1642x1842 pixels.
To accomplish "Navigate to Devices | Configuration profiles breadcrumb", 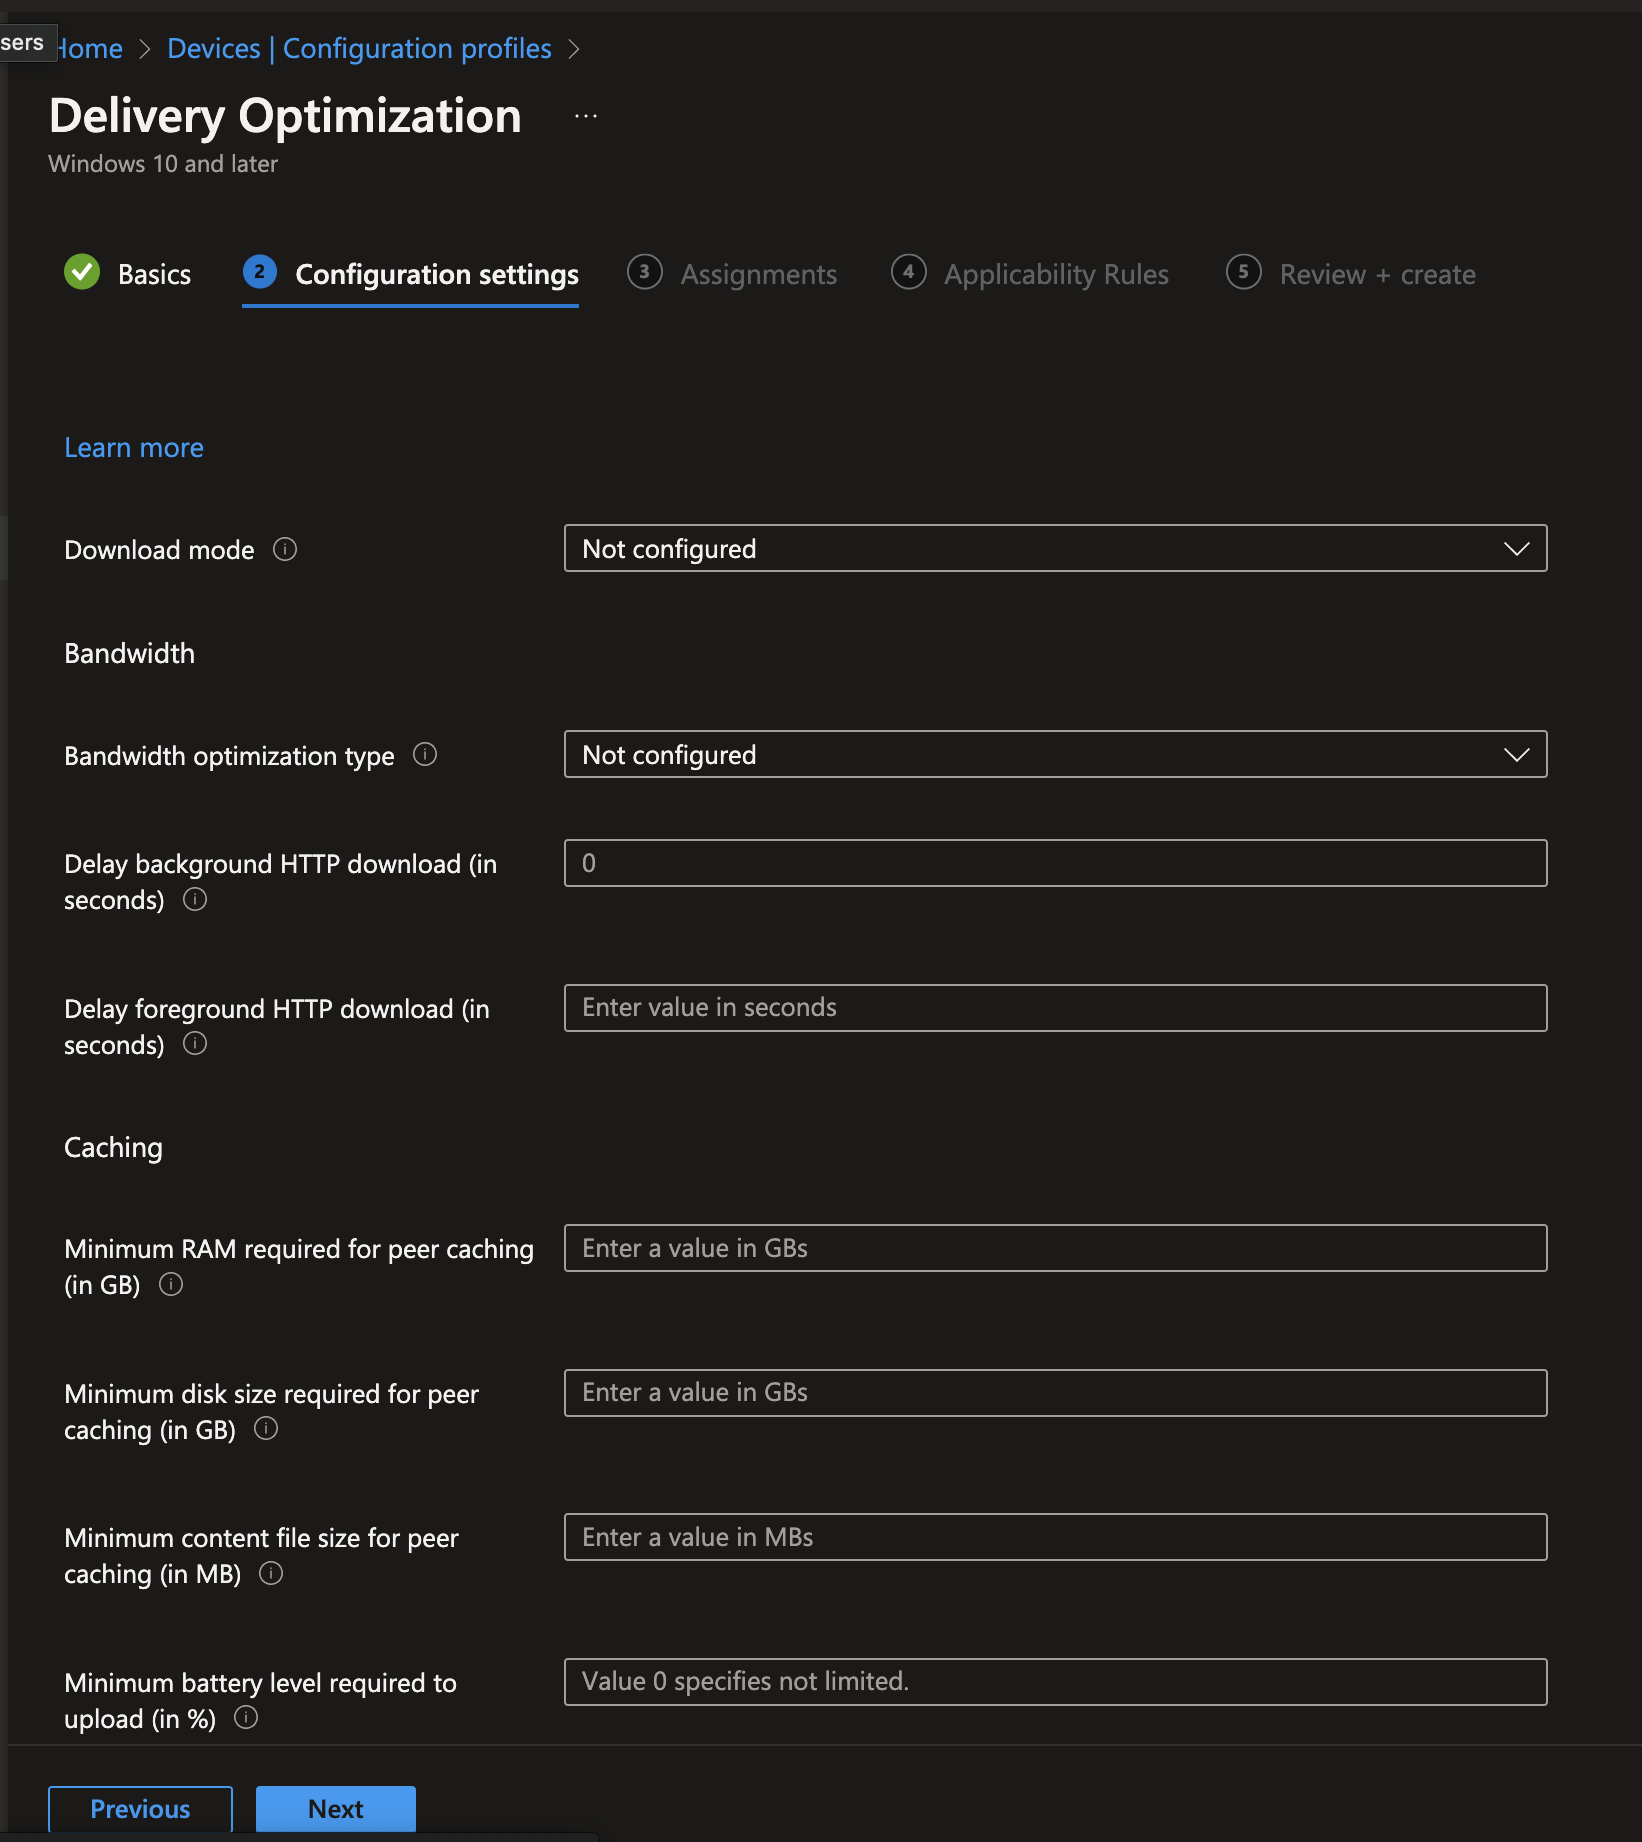I will (x=358, y=48).
